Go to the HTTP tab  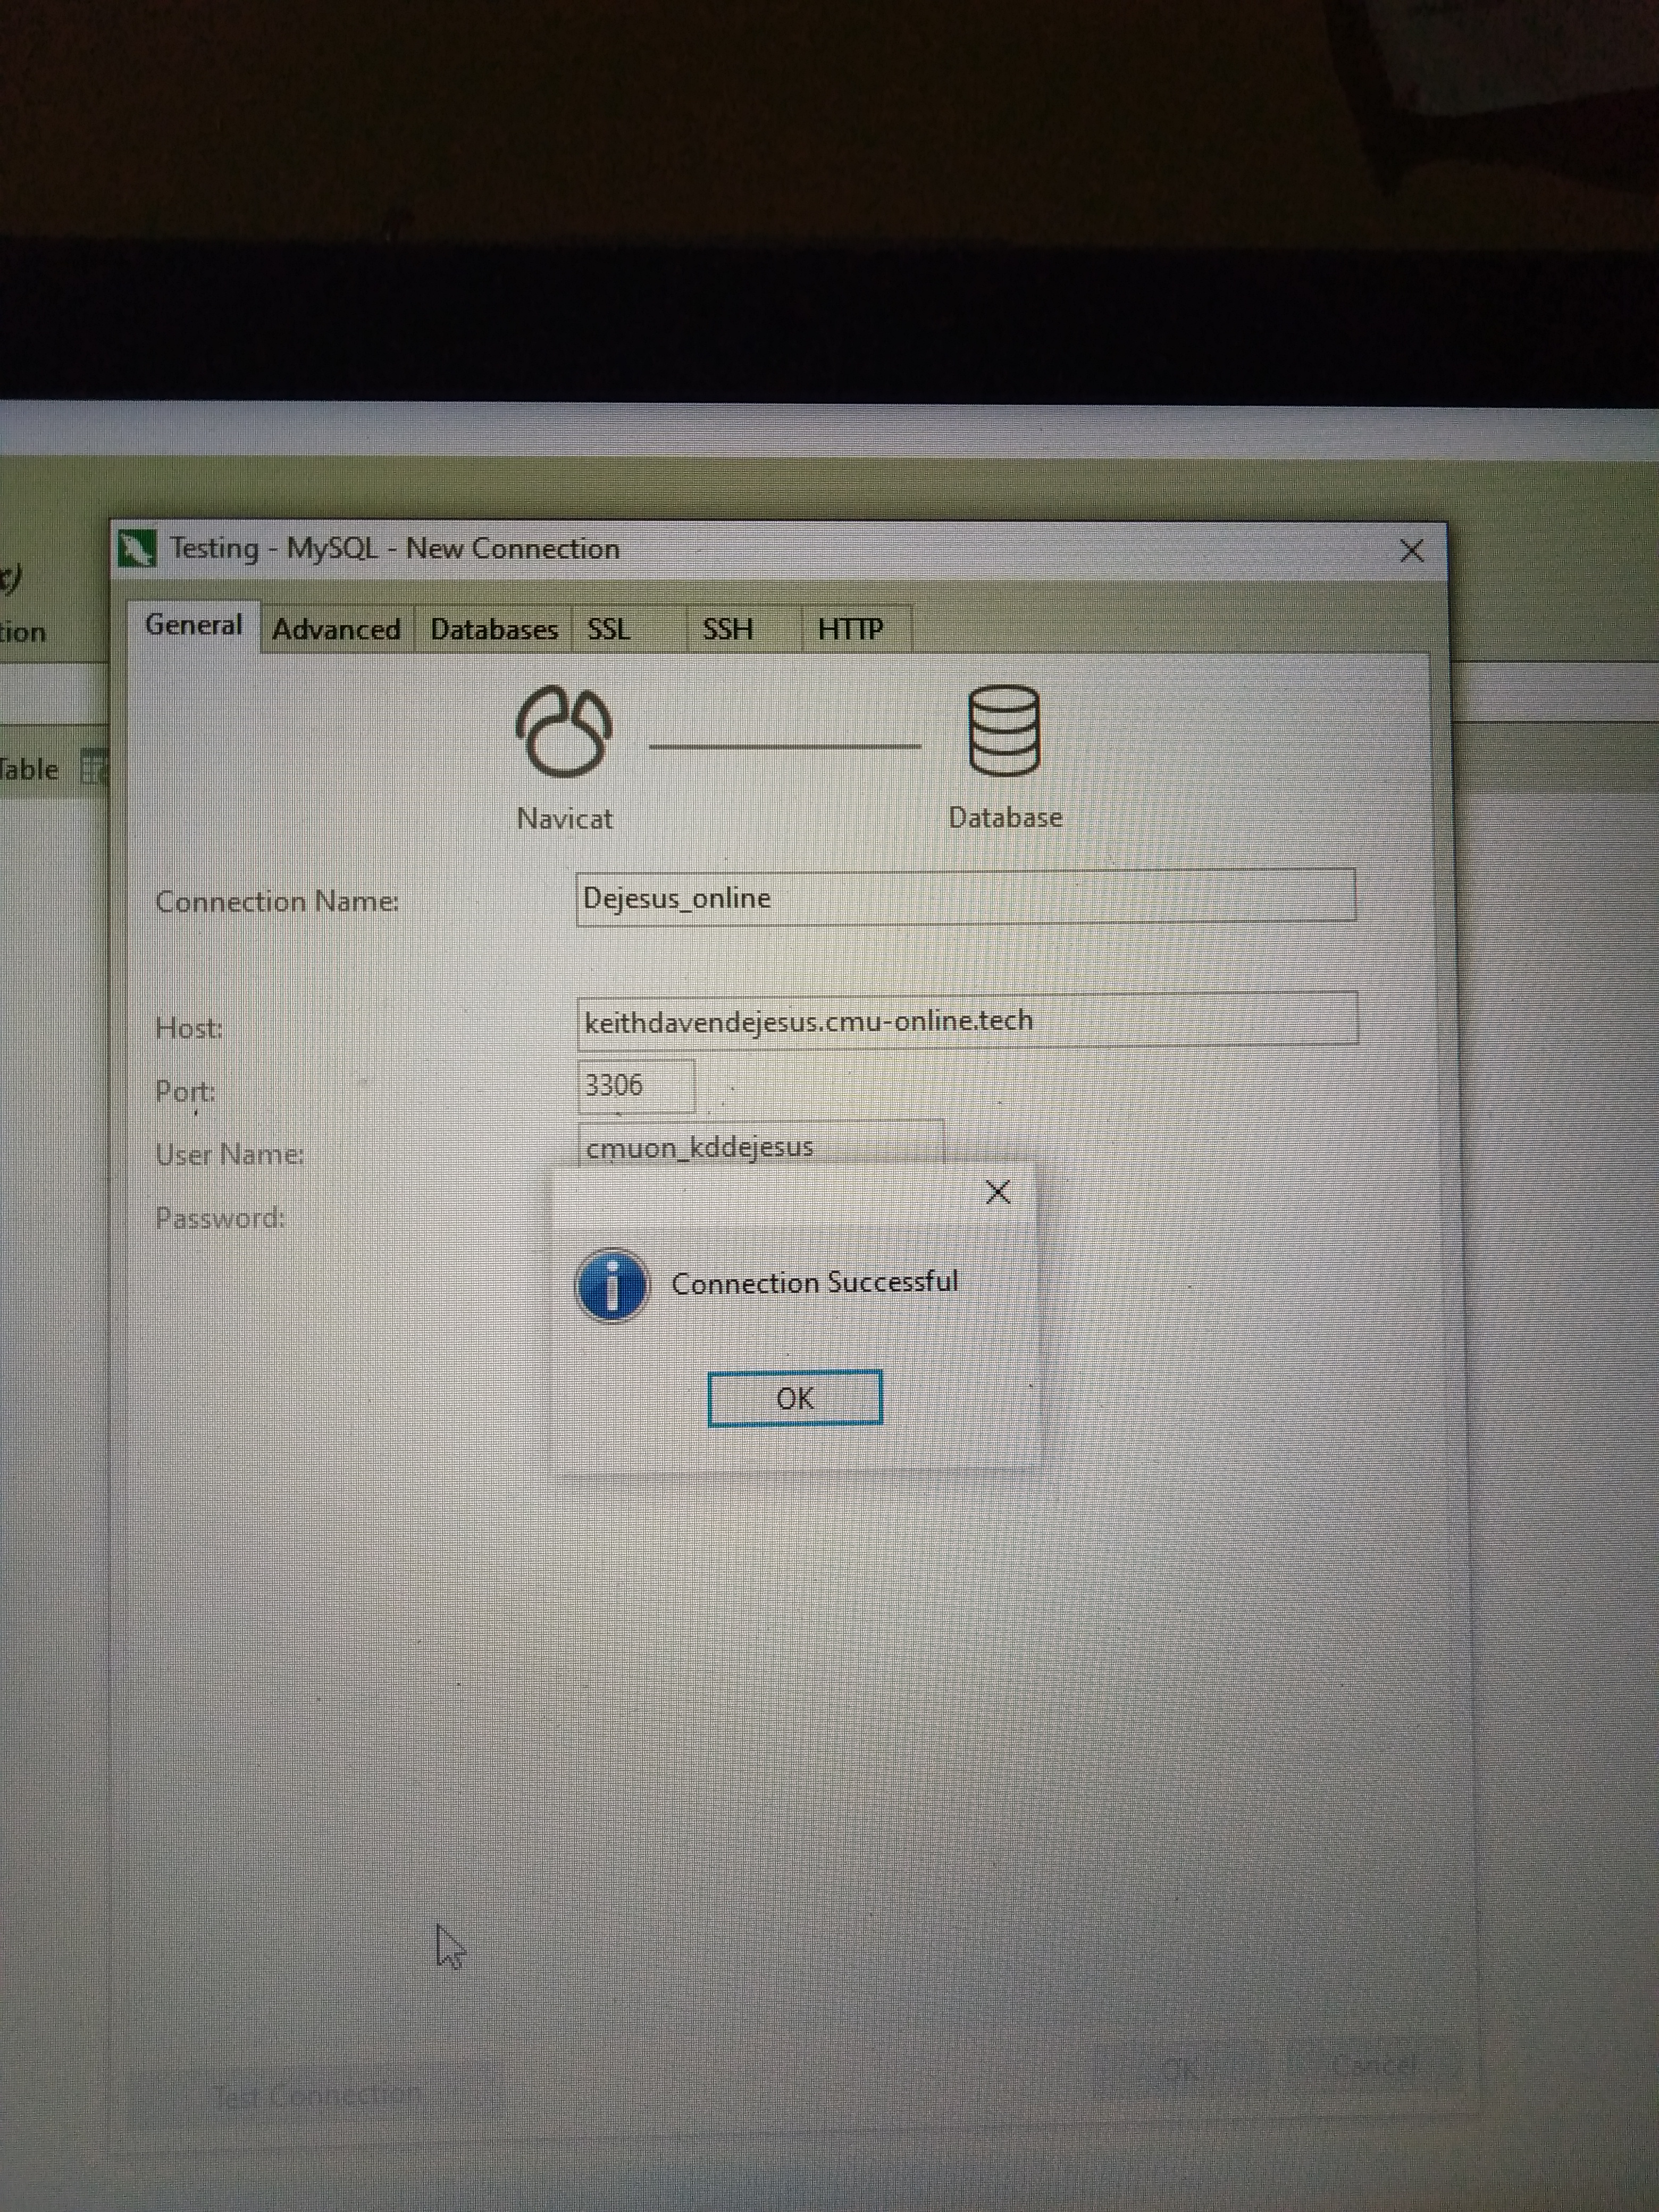[850, 630]
